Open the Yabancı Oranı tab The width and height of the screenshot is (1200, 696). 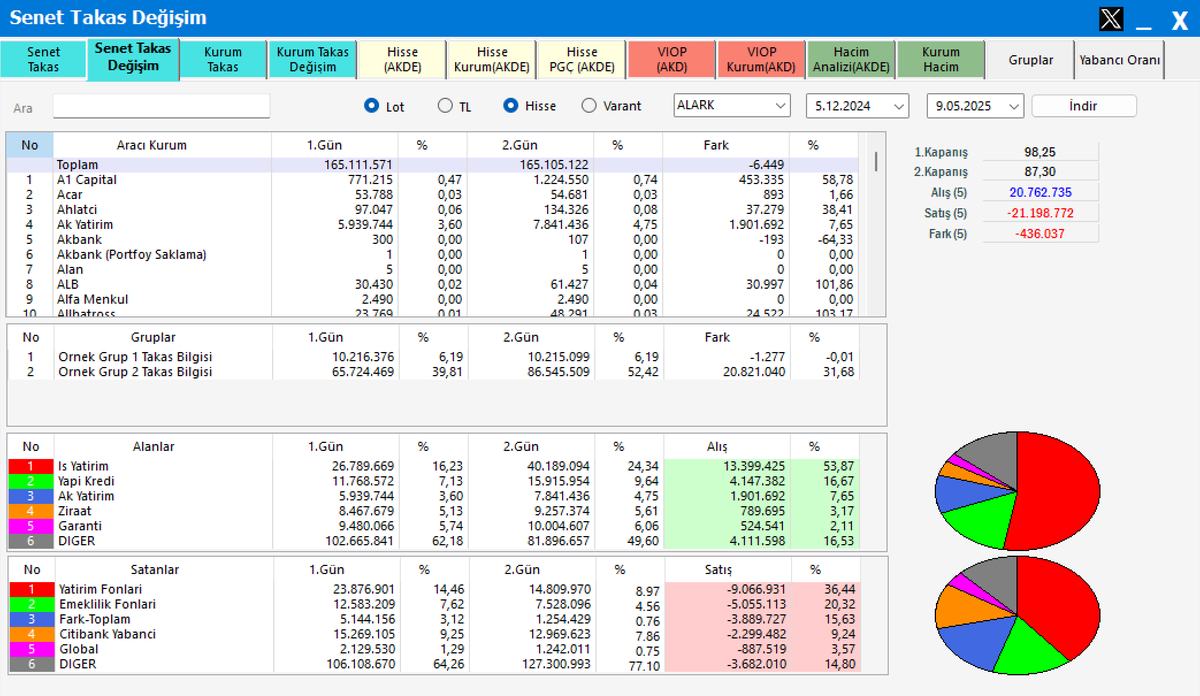(1120, 59)
